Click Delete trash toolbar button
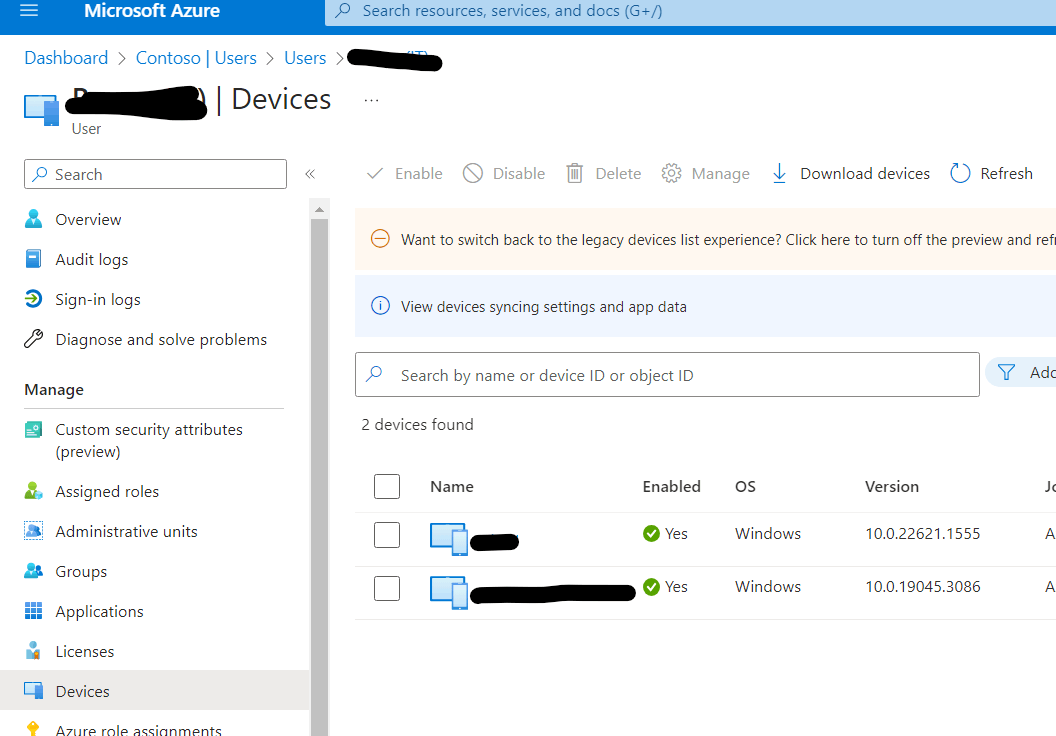Screen dimensions: 1056x736 click(603, 174)
